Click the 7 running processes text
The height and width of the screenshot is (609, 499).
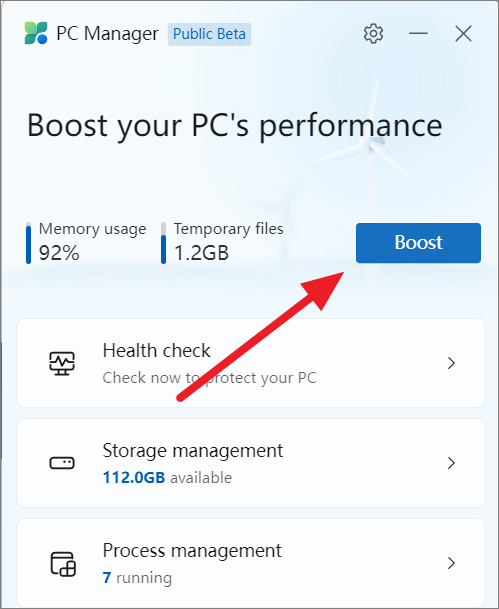point(137,578)
